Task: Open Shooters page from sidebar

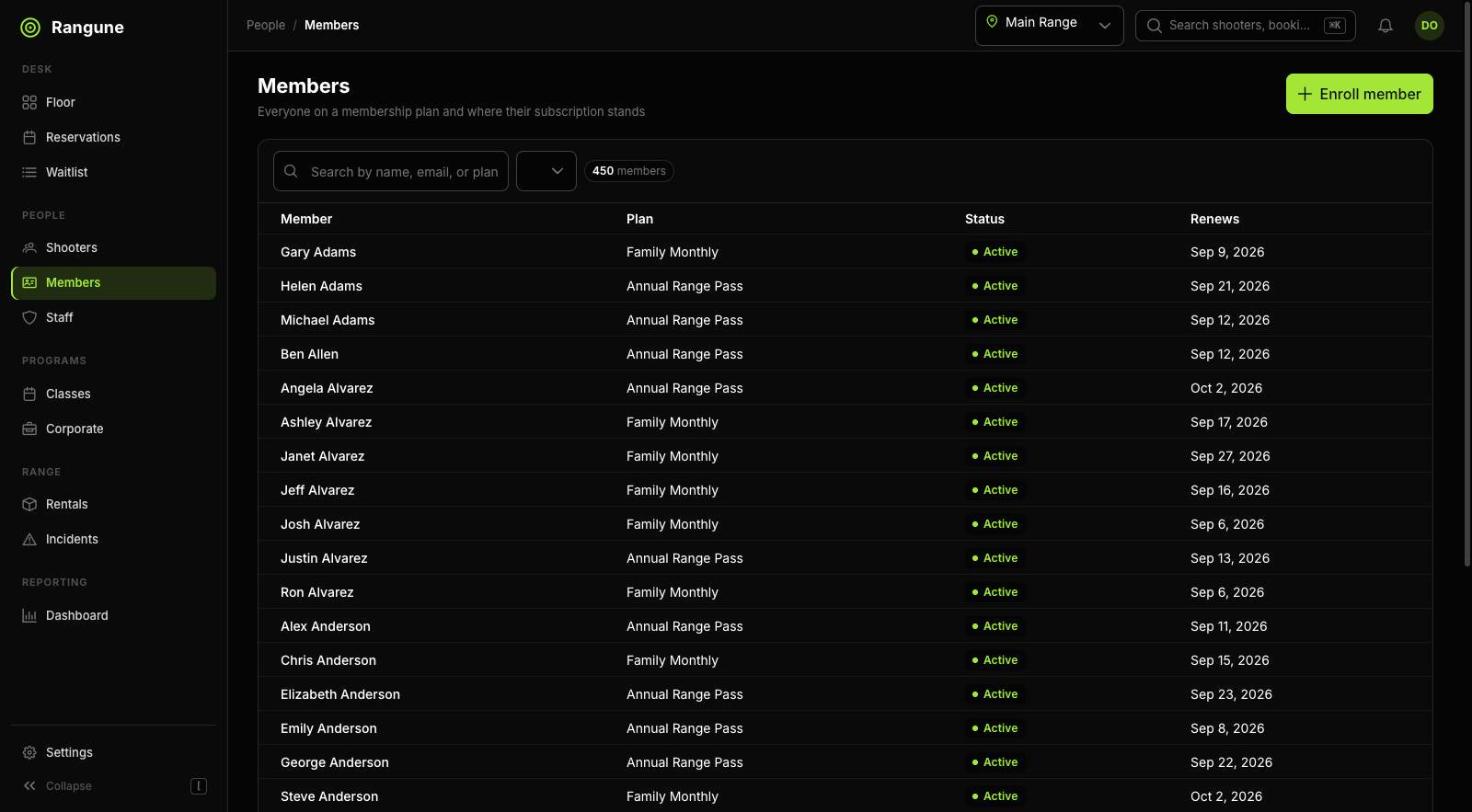Action: 113,247
